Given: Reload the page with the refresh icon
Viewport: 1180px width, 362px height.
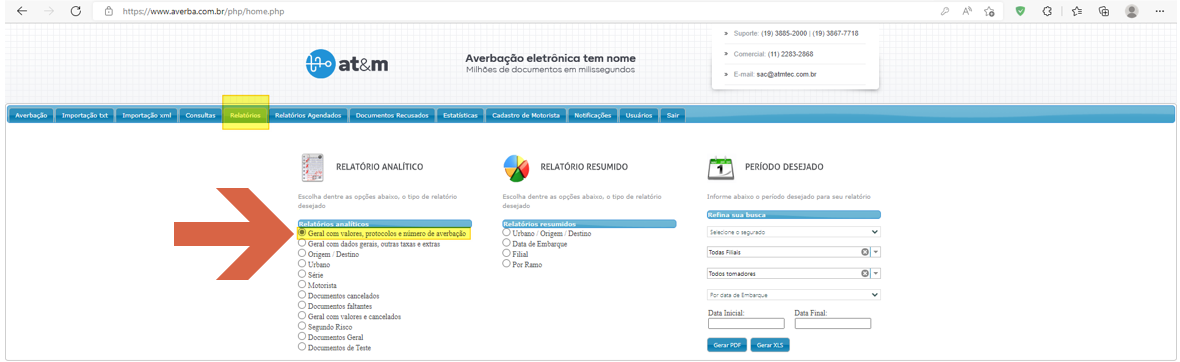Looking at the screenshot, I should [x=75, y=11].
